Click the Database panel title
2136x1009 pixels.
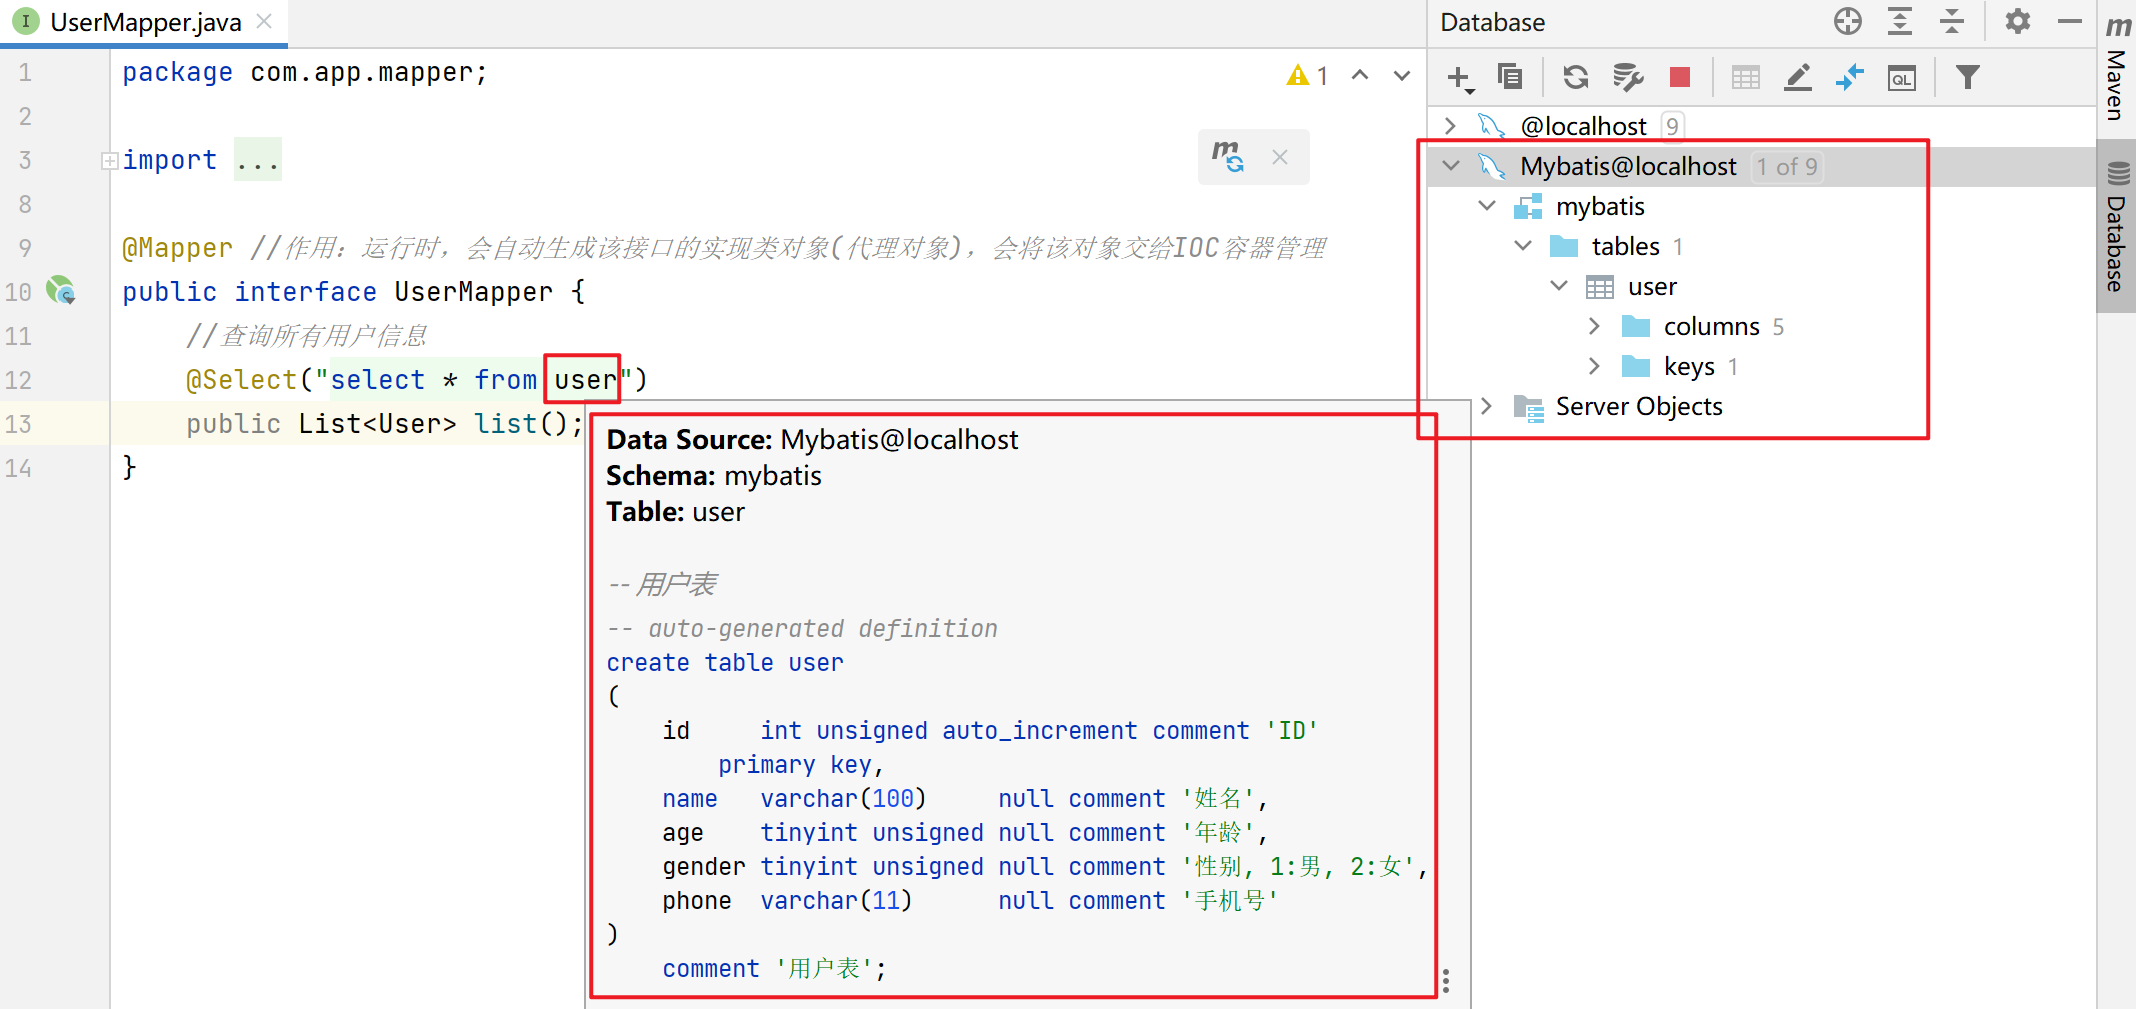[1492, 22]
